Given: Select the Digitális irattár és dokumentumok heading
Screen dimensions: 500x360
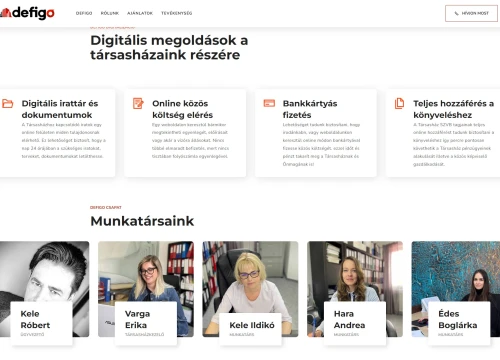Looking at the screenshot, I should [60, 109].
